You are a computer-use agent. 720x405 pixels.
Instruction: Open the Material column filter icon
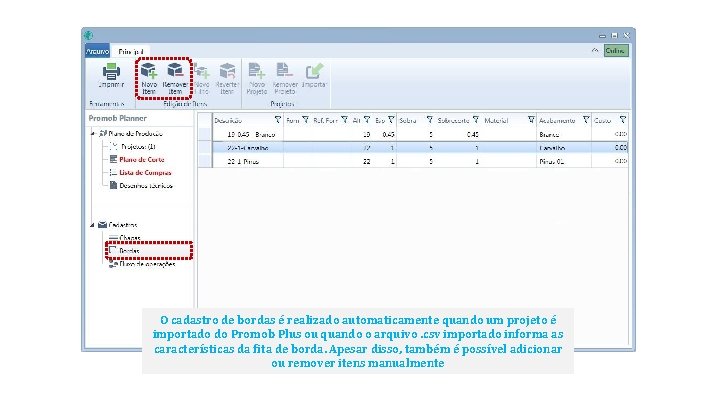(531, 120)
